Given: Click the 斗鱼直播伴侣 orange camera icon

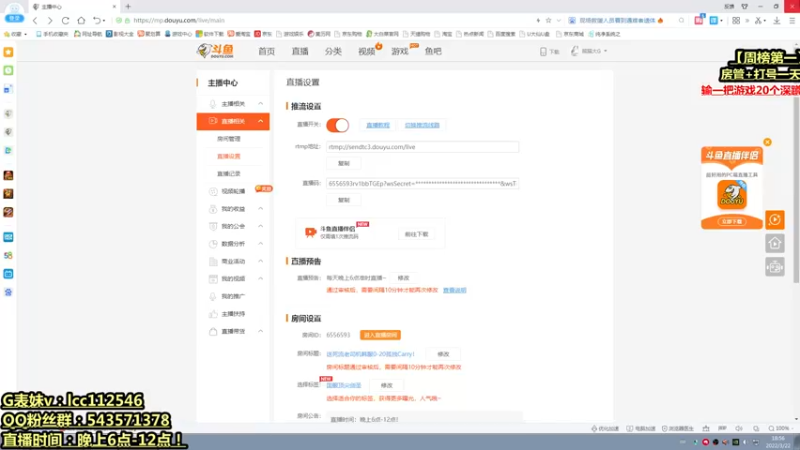Looking at the screenshot, I should coord(310,233).
